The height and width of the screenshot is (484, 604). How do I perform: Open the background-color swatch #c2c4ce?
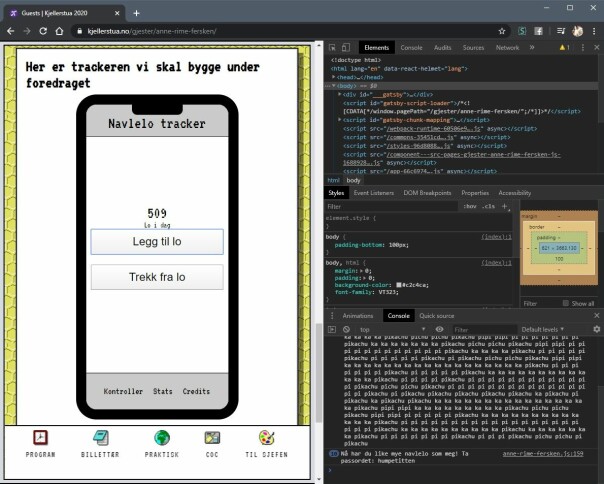tap(399, 285)
